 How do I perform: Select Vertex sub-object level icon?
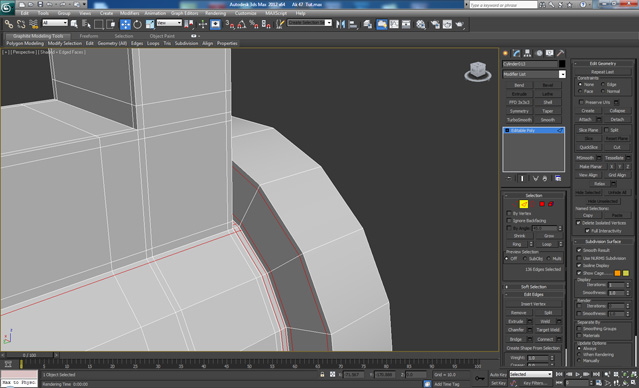click(x=516, y=204)
